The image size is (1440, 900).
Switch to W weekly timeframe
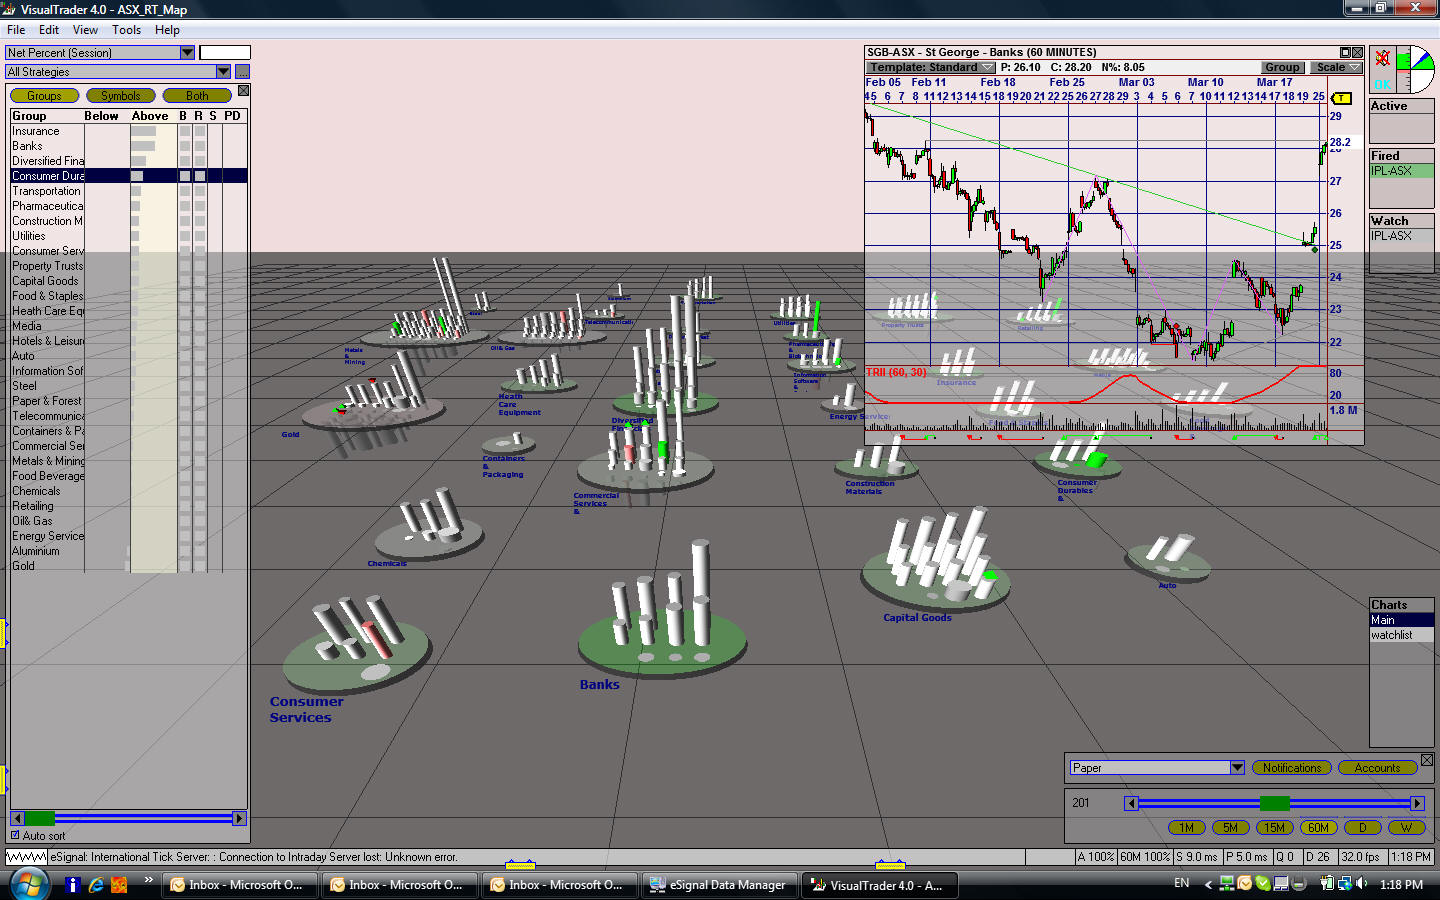(1407, 827)
